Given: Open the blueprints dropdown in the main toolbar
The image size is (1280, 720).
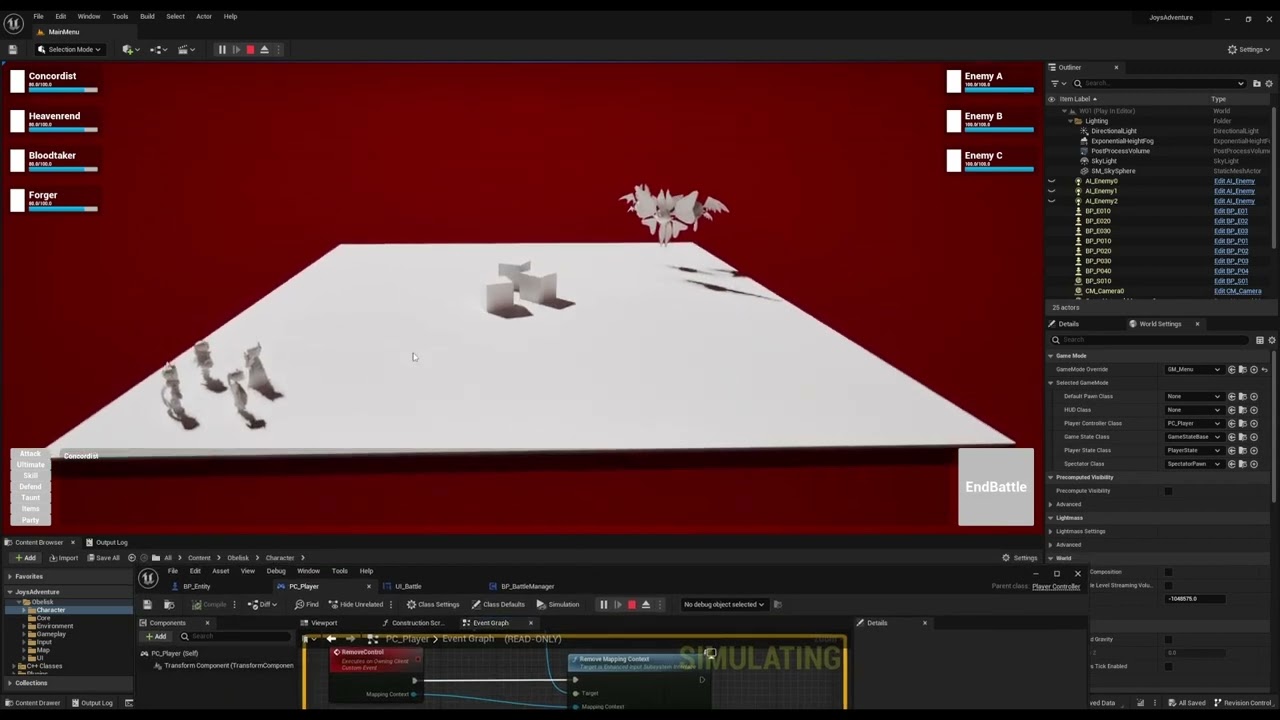Looking at the screenshot, I should (x=157, y=49).
